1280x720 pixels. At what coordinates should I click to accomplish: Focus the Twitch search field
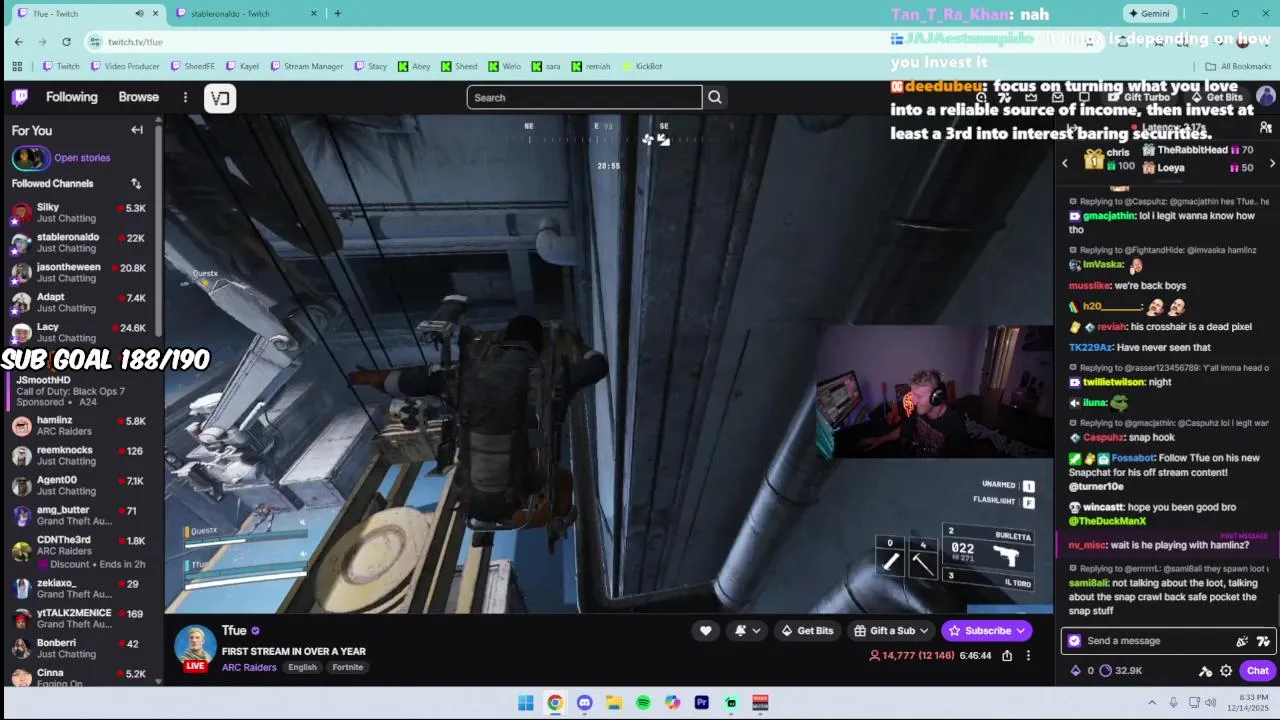584,97
